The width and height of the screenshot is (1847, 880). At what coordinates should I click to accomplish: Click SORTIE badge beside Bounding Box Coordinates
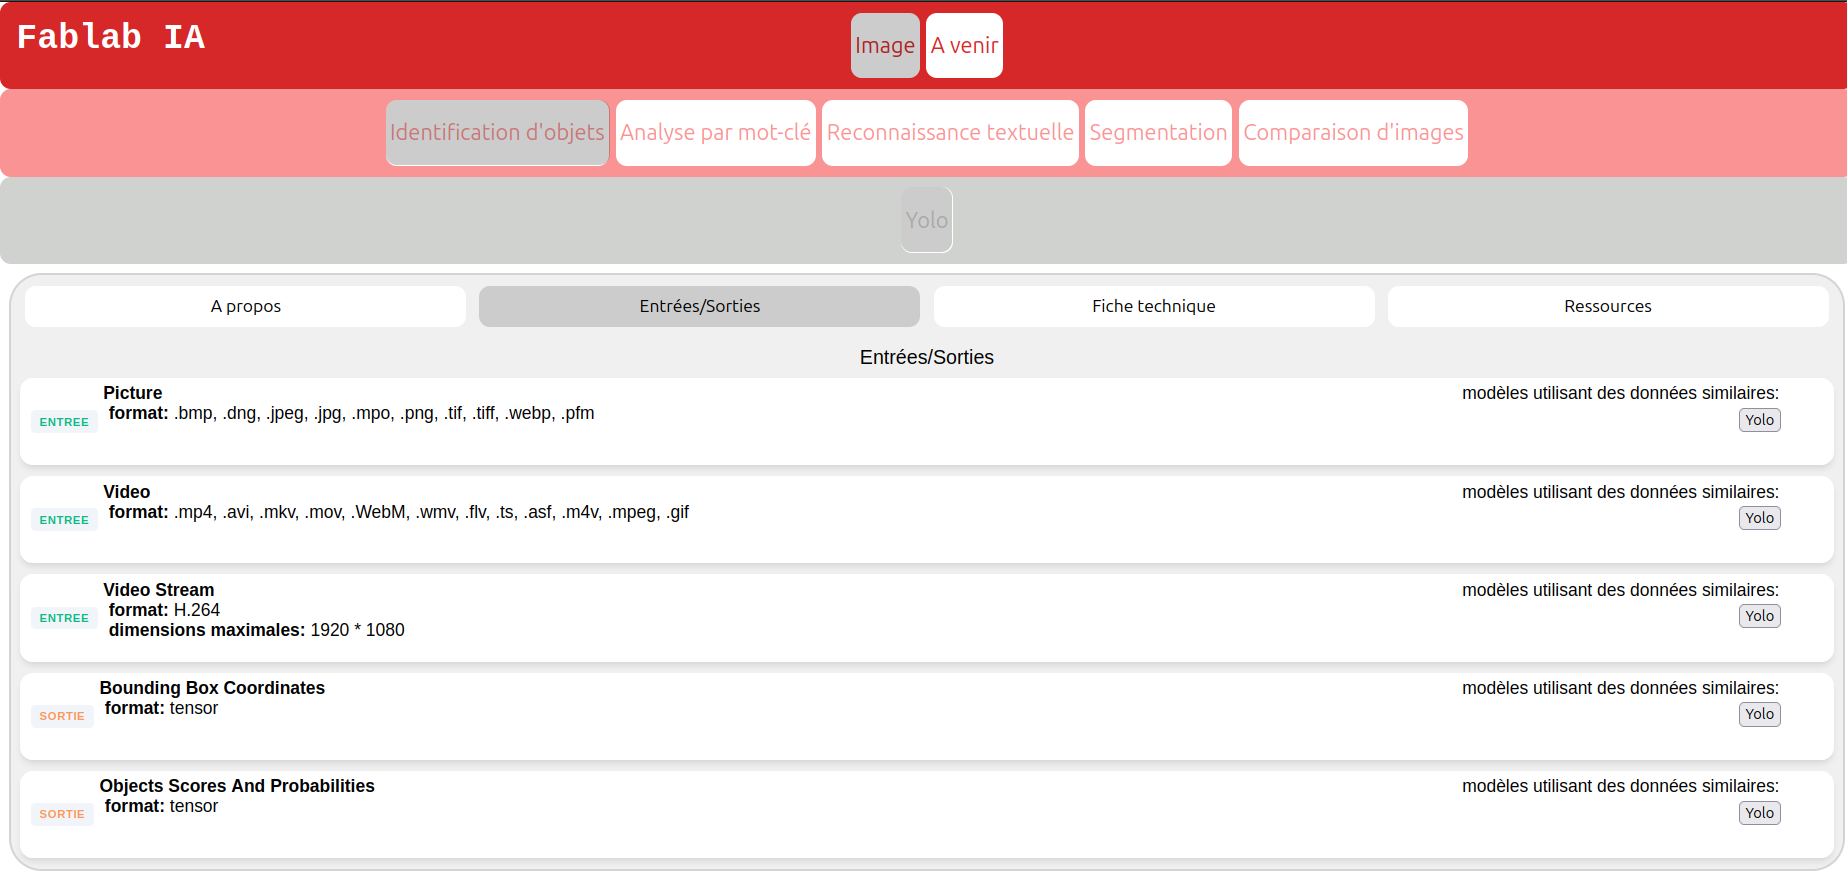(x=62, y=716)
